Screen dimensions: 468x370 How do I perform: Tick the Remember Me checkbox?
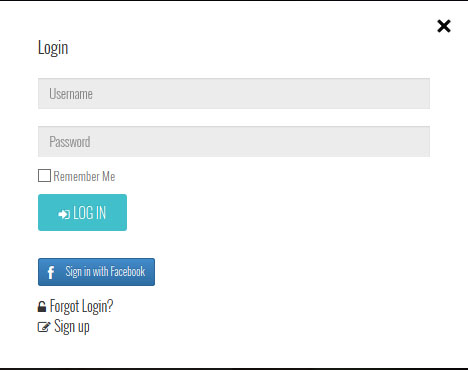[44, 176]
